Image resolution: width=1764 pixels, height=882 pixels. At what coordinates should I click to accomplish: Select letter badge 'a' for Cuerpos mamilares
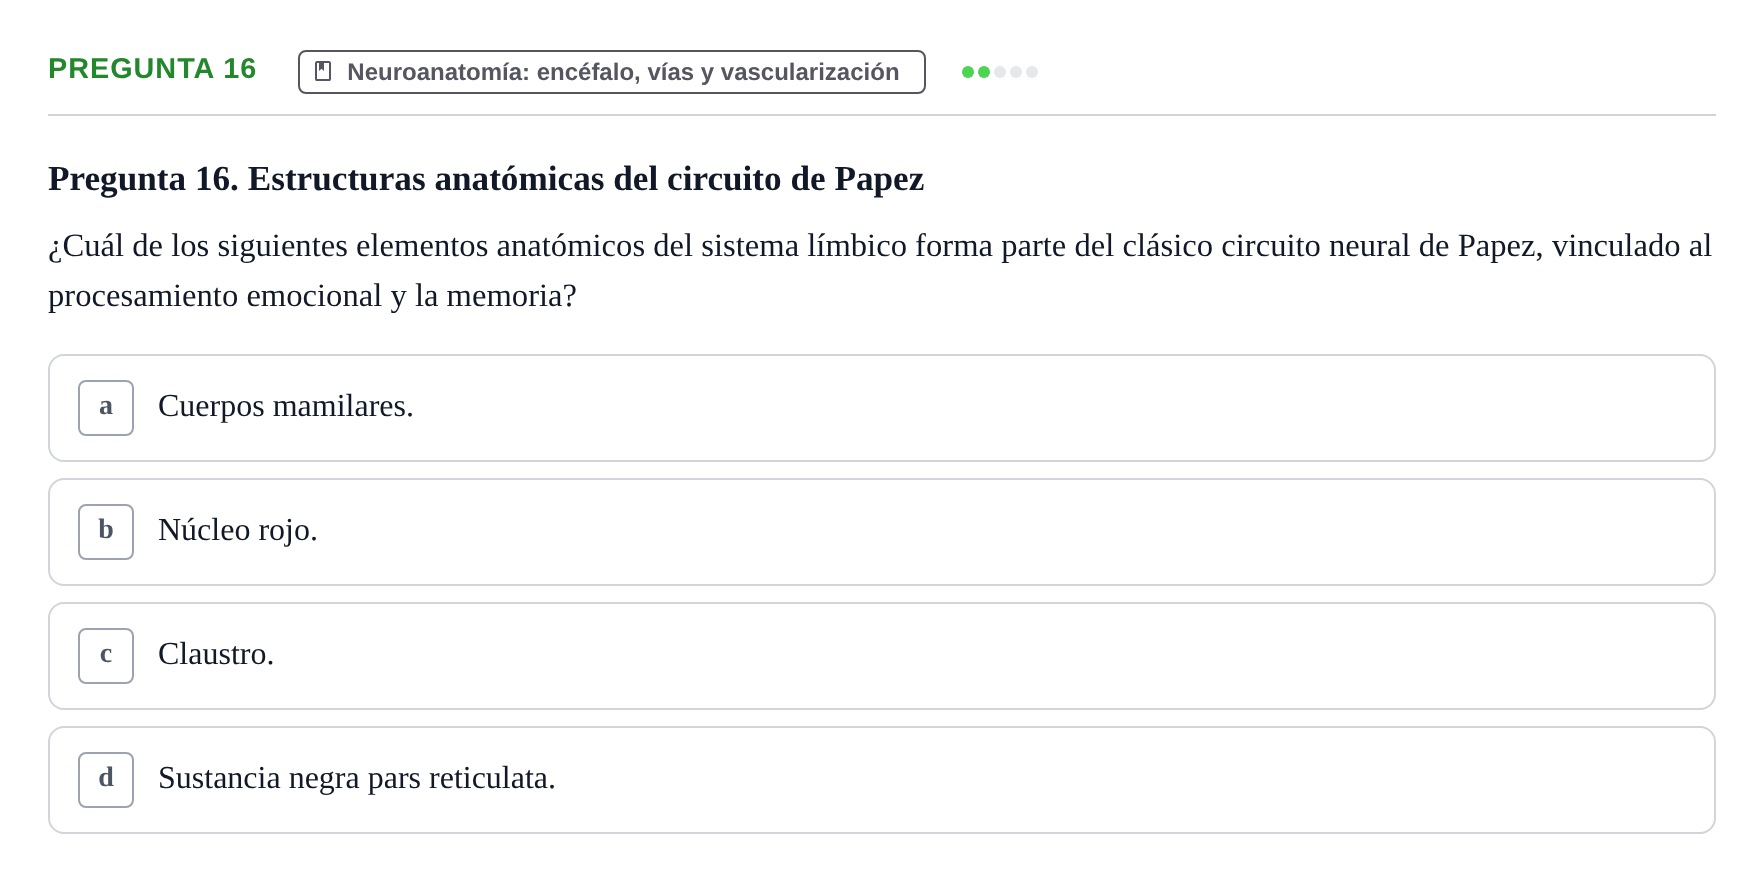(x=106, y=408)
